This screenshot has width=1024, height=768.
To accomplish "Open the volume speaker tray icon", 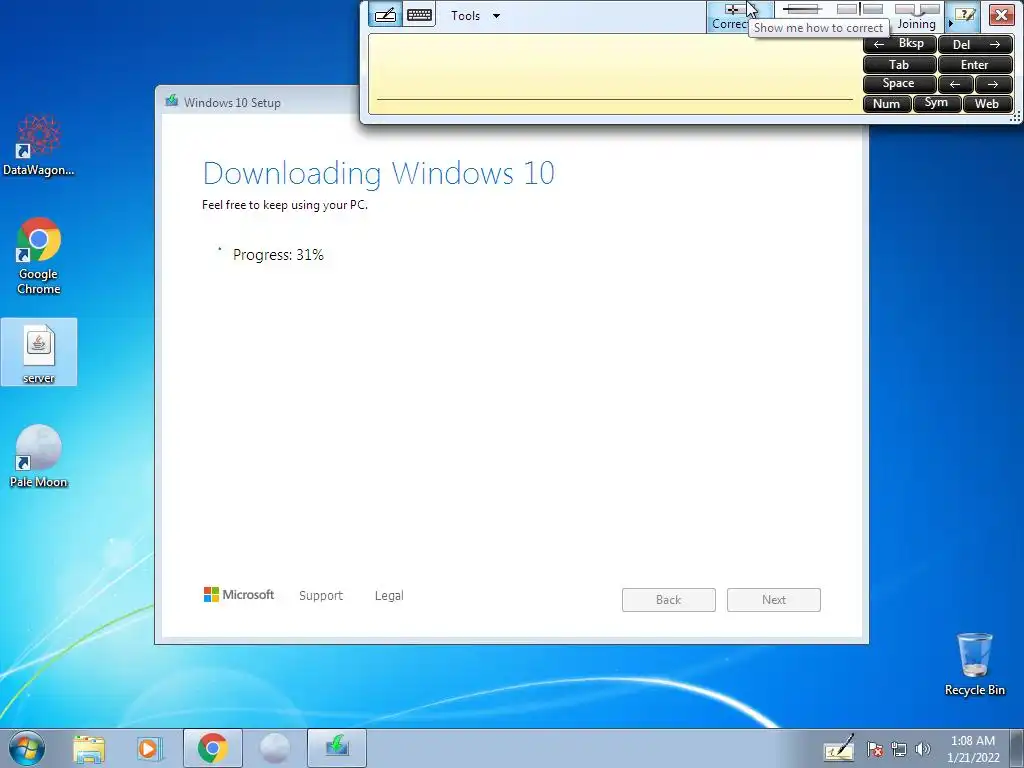I will click(x=923, y=749).
